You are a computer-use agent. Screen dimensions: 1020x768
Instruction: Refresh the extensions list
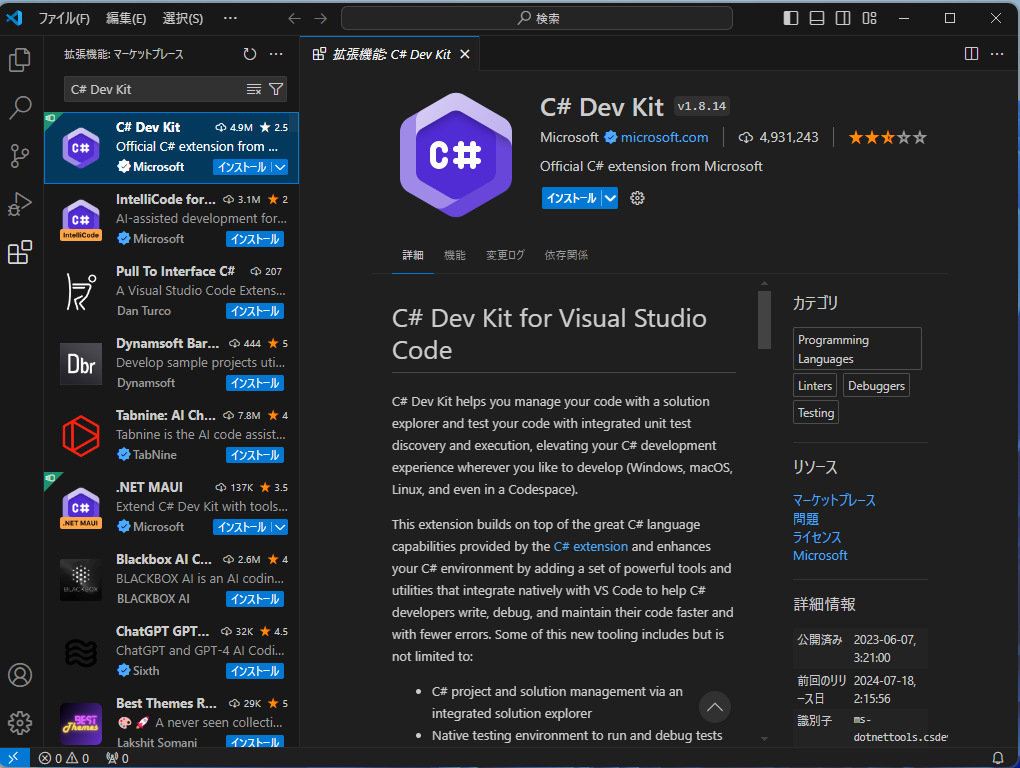click(249, 54)
